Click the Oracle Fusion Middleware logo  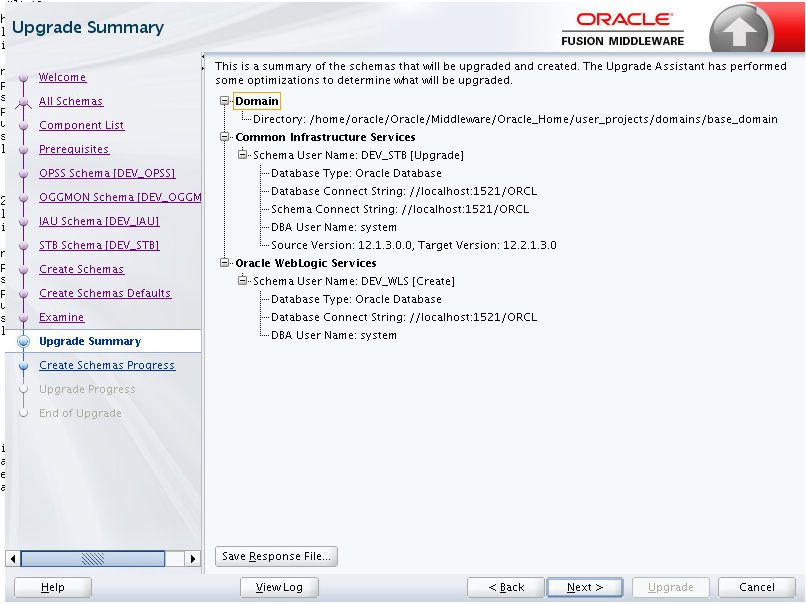point(622,29)
